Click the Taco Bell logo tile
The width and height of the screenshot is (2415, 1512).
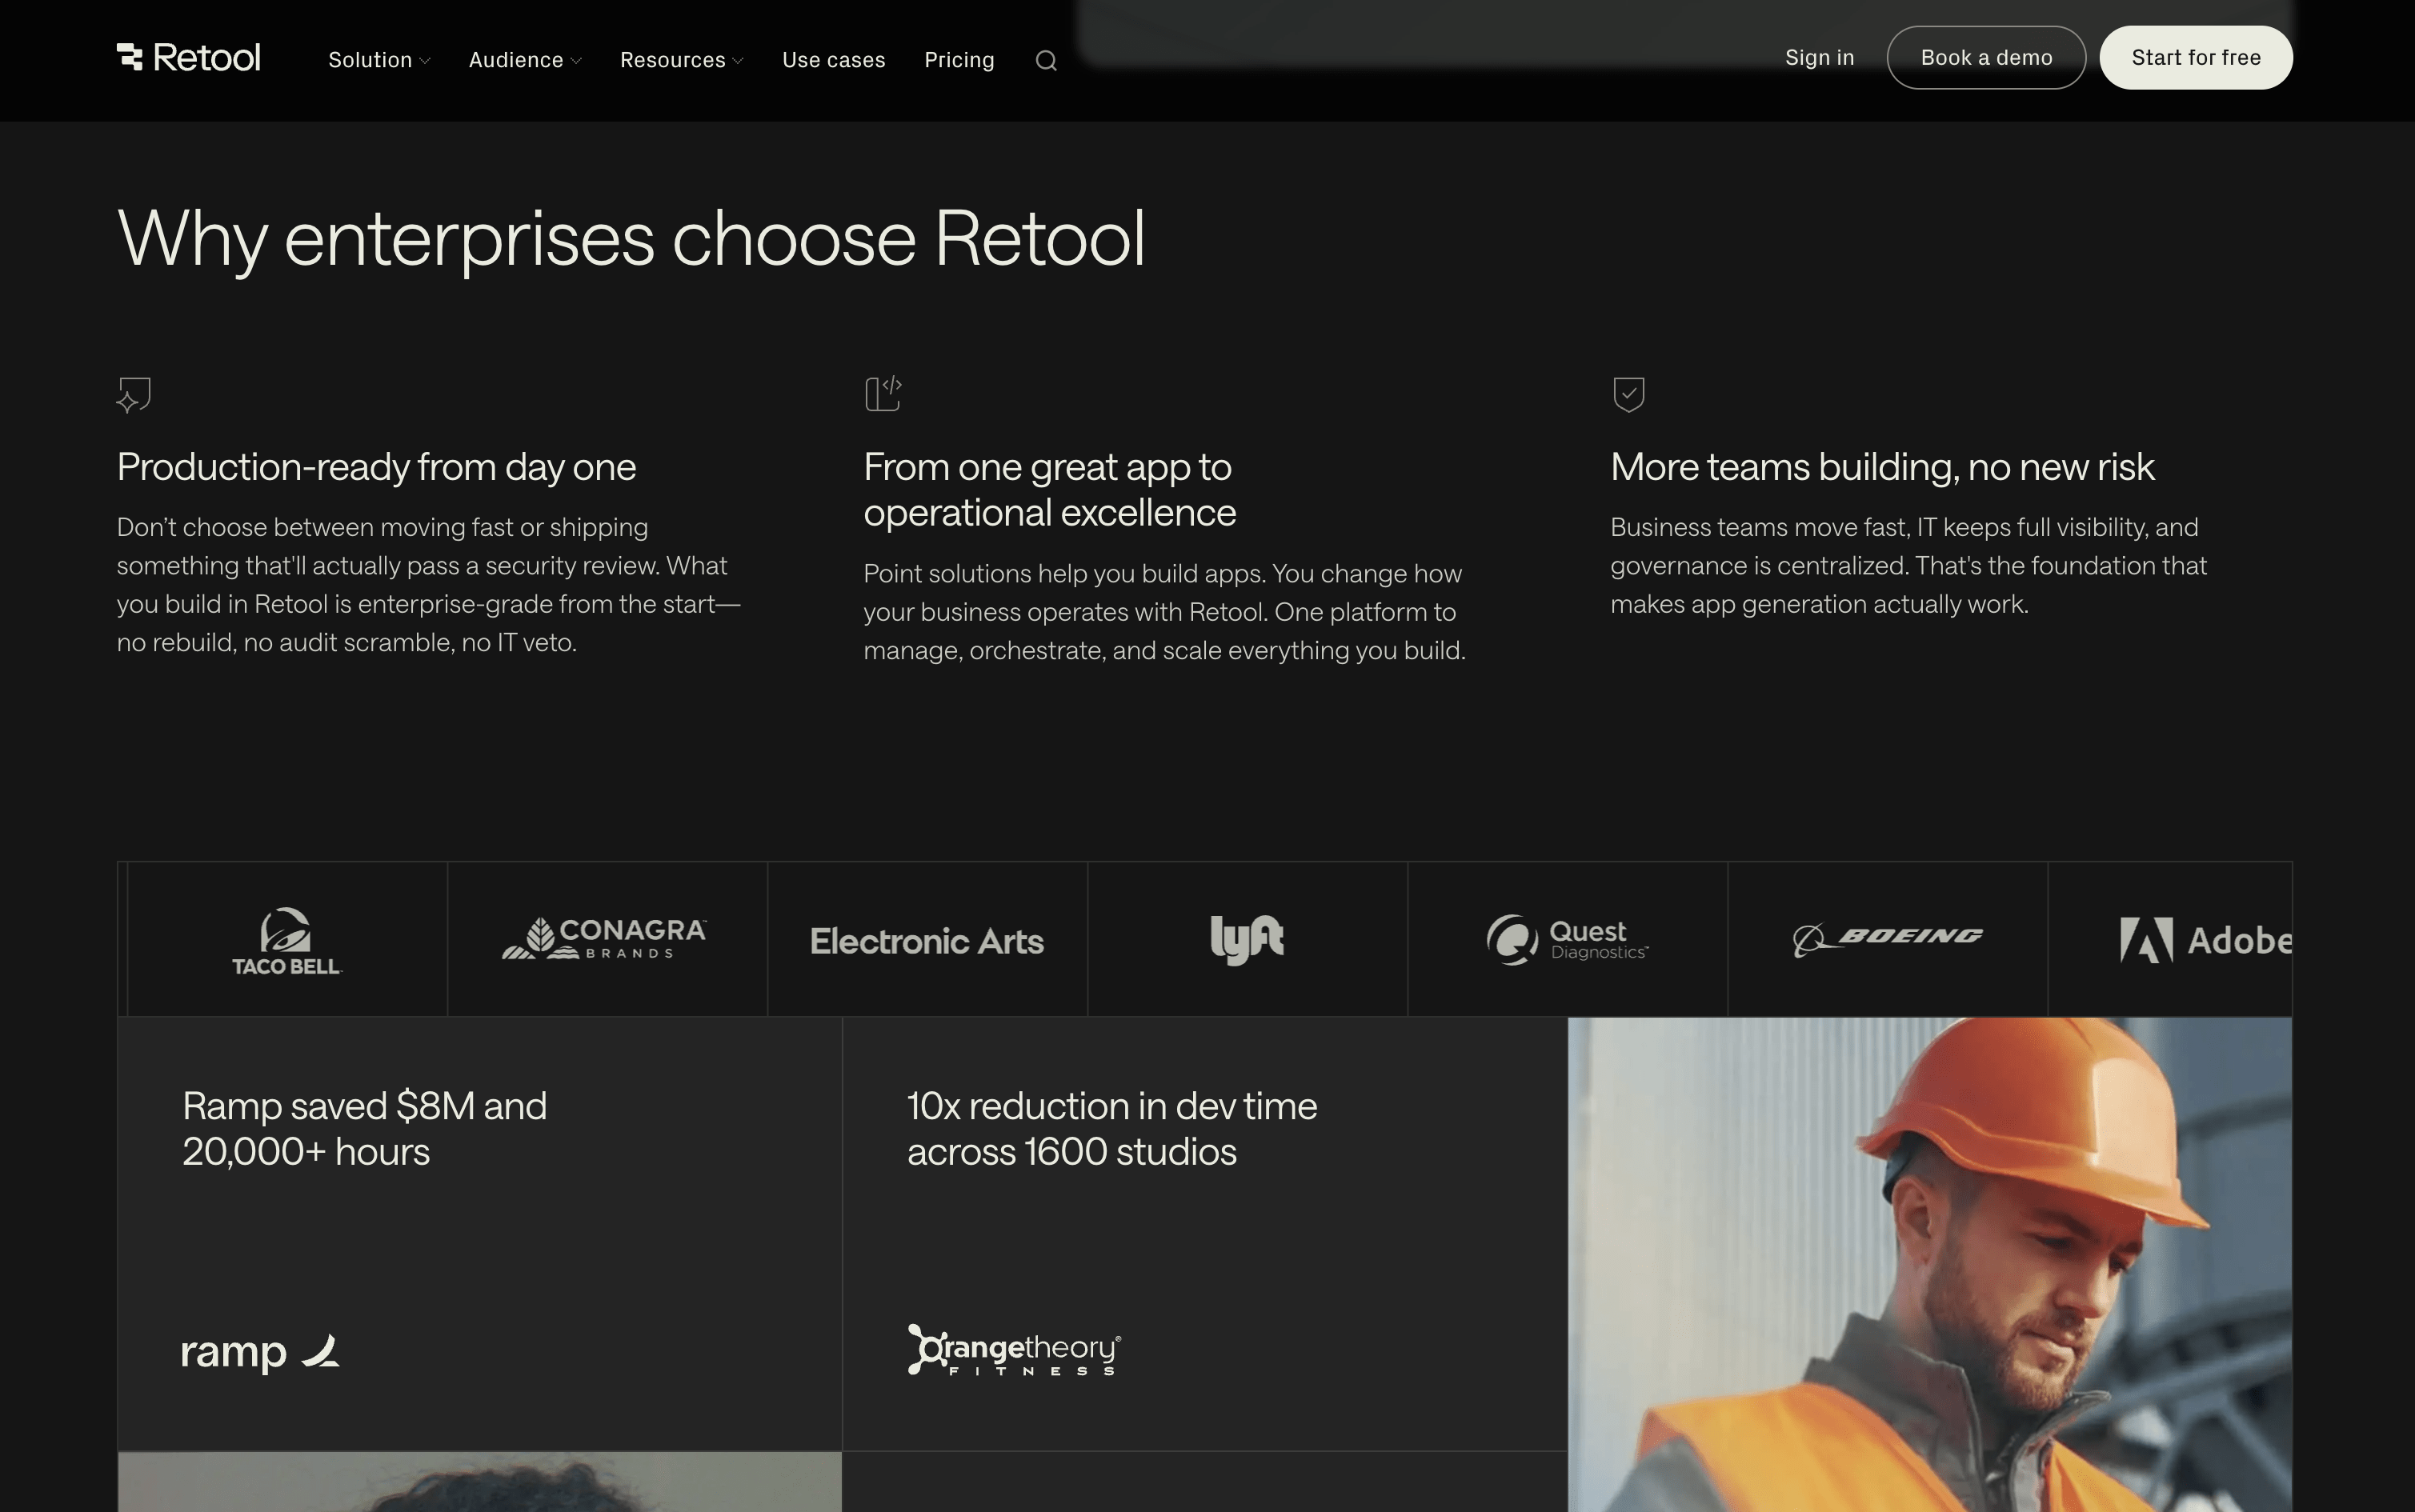point(287,940)
